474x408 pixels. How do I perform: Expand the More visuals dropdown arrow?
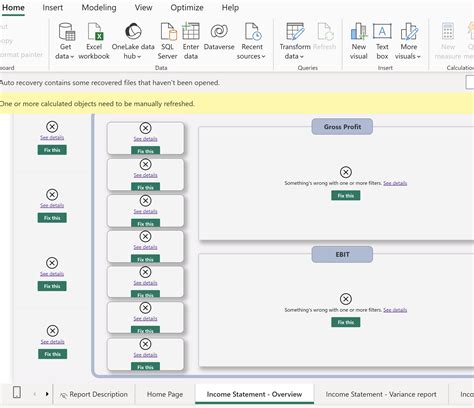(x=419, y=57)
